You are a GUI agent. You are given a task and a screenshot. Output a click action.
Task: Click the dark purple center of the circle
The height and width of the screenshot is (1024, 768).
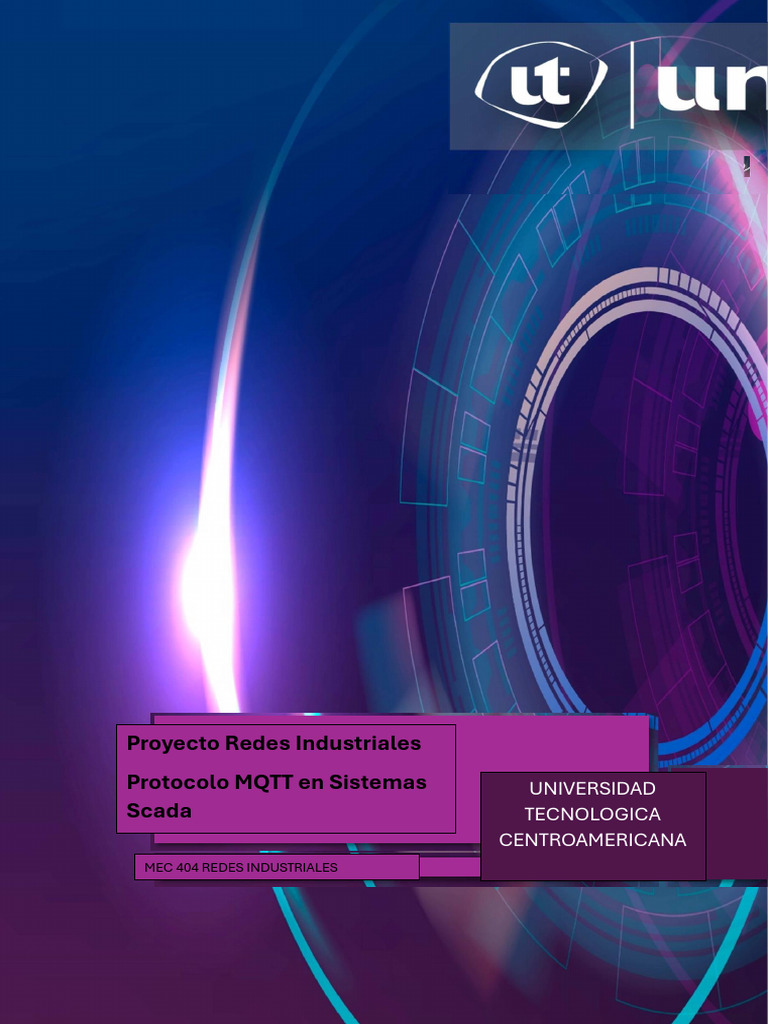tap(653, 509)
